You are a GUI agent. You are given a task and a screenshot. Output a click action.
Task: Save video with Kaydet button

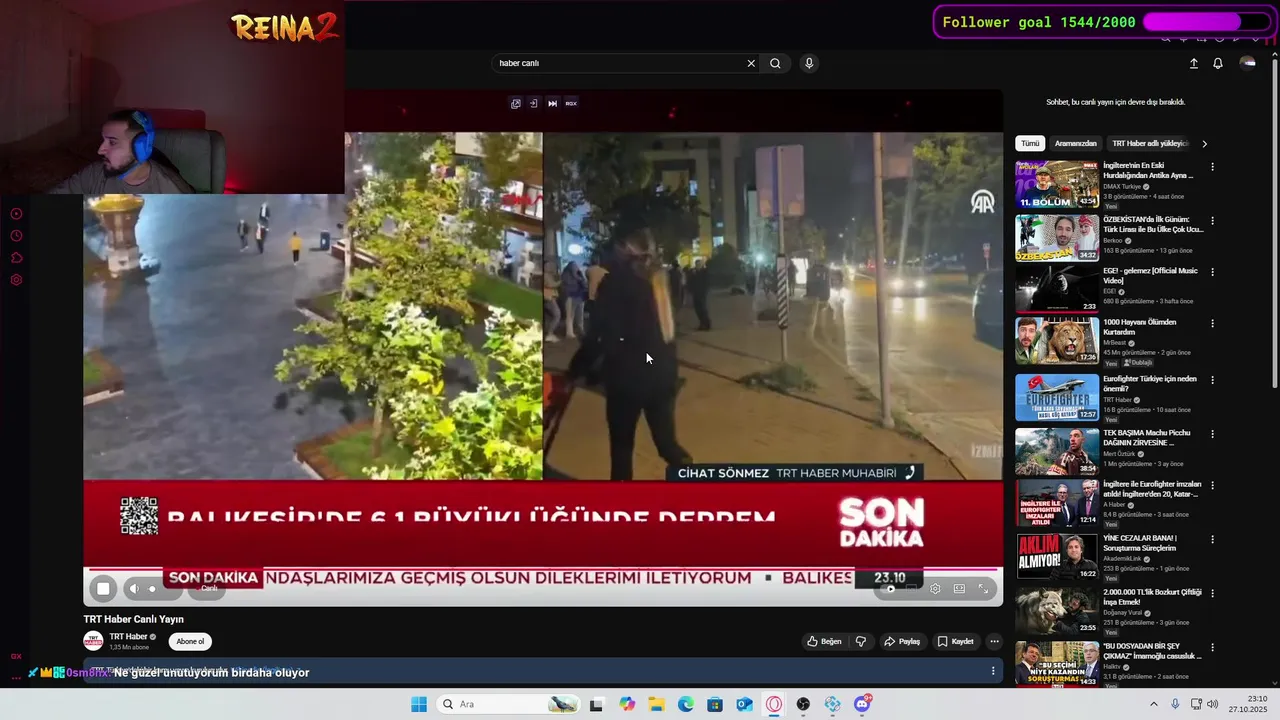click(955, 641)
